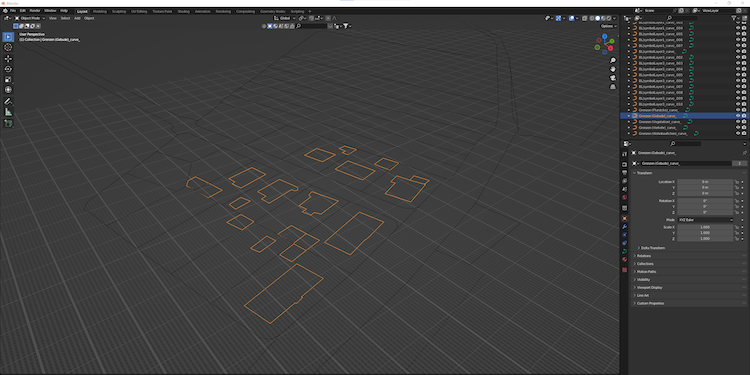Image resolution: width=750 pixels, height=375 pixels.
Task: Select the Scale tool in the left toolbar
Action: [x=8, y=80]
